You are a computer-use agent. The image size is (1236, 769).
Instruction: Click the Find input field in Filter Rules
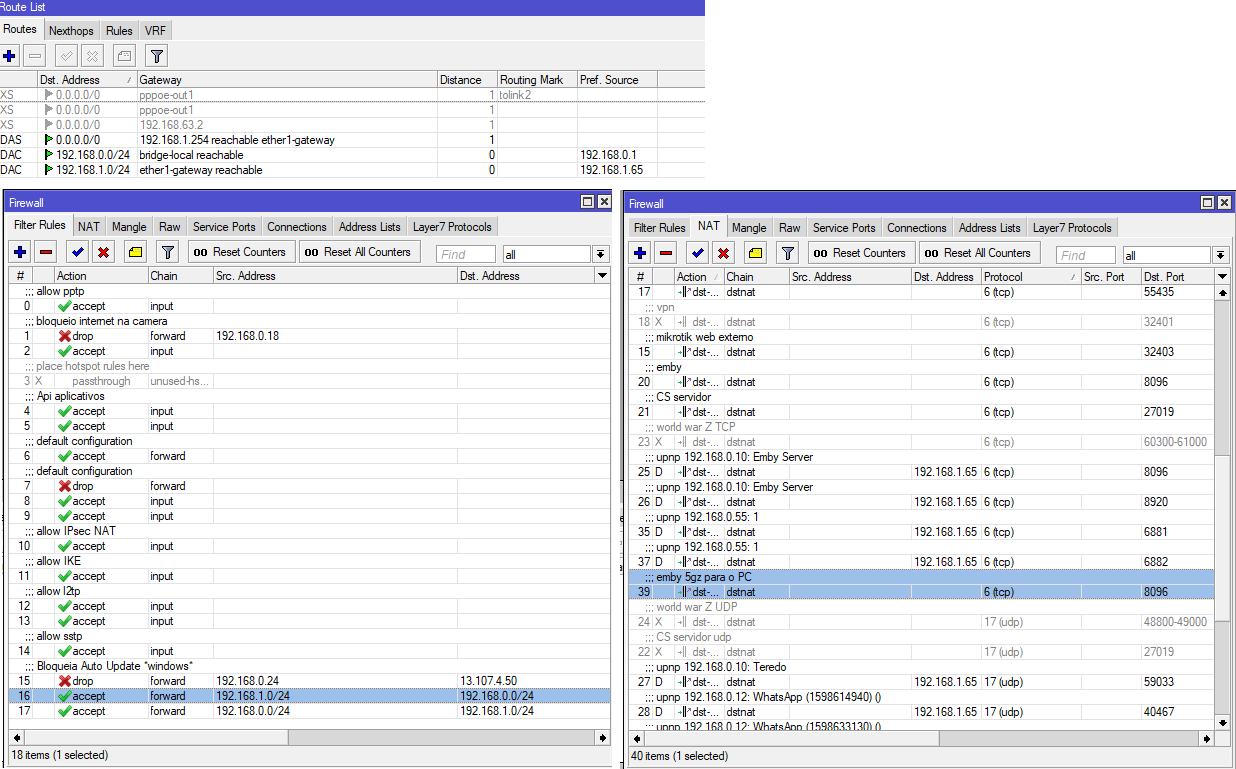point(465,253)
